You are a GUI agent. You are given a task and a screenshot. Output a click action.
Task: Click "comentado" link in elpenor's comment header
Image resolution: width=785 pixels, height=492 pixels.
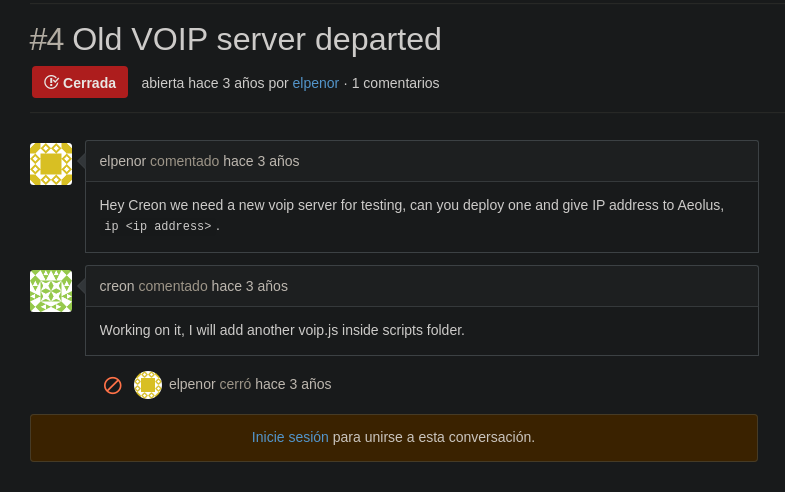[184, 161]
